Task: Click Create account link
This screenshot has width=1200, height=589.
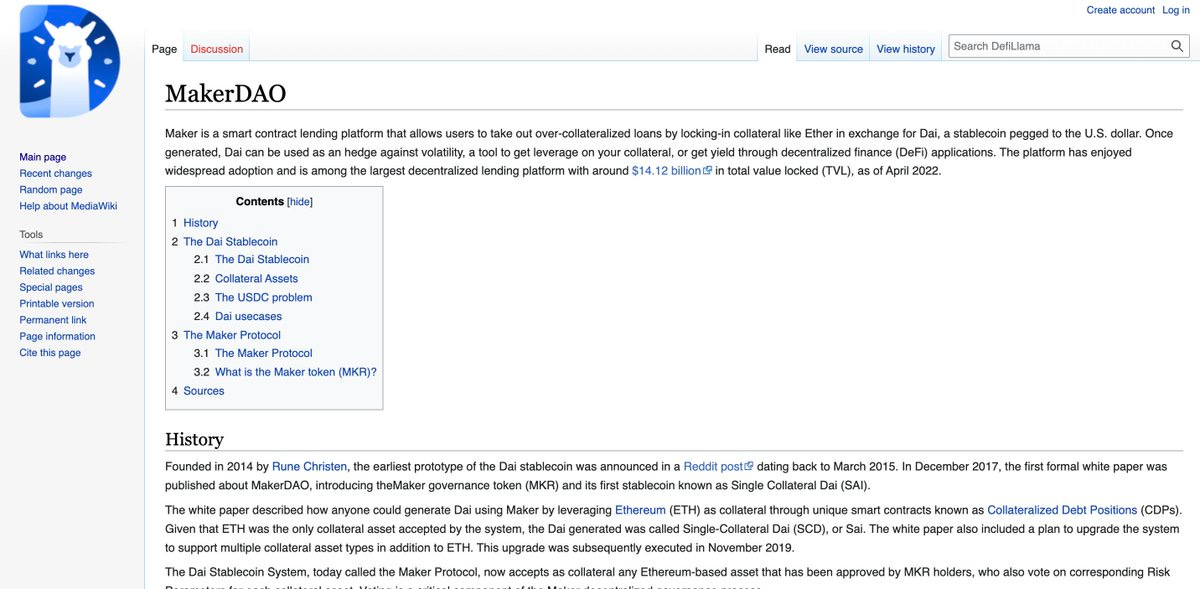Action: coord(1121,10)
